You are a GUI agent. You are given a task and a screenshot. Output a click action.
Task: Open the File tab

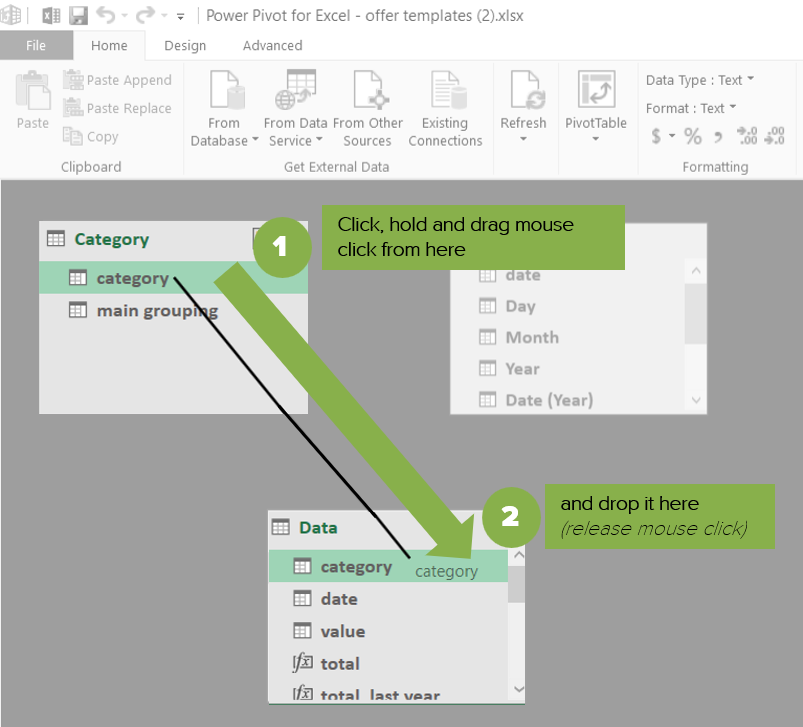click(x=36, y=45)
